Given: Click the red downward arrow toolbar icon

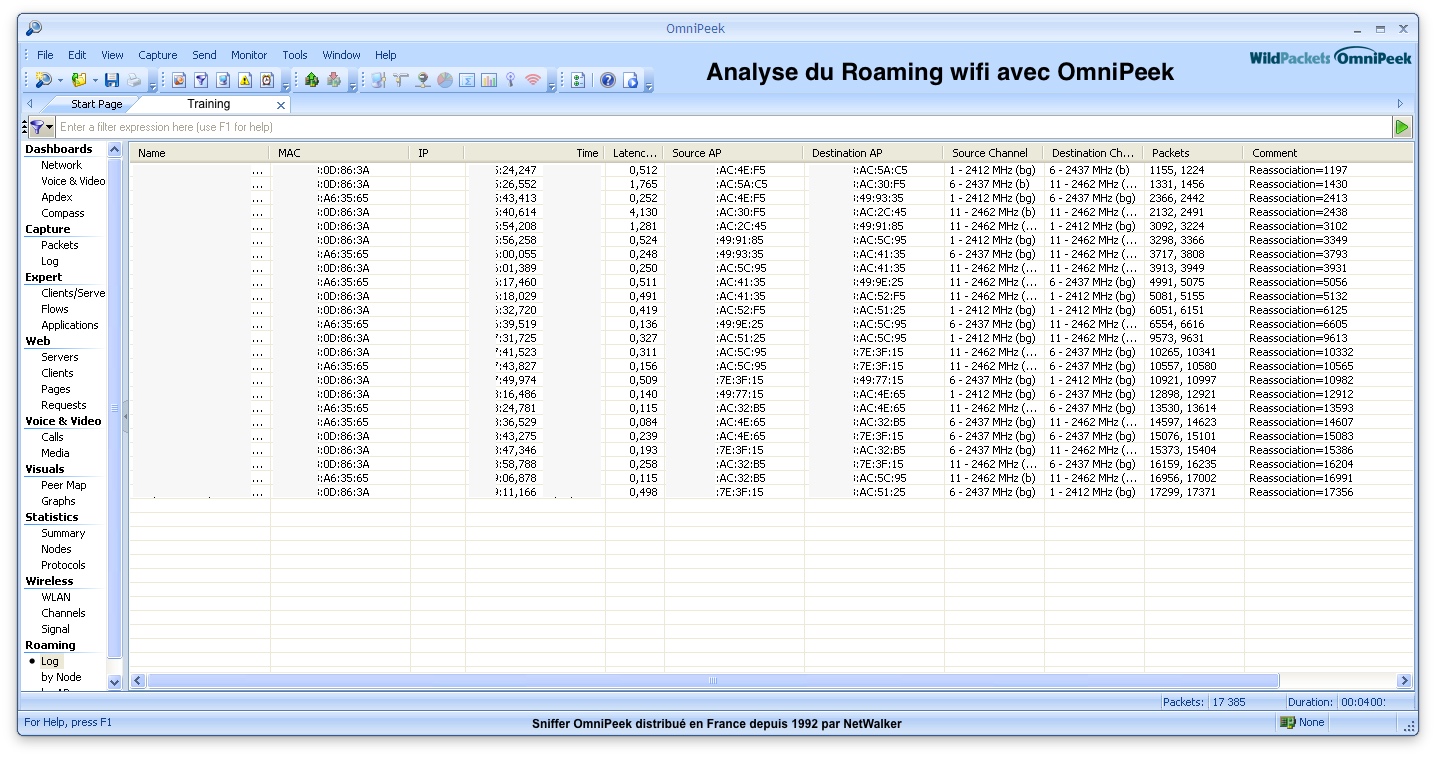Looking at the screenshot, I should [x=334, y=80].
